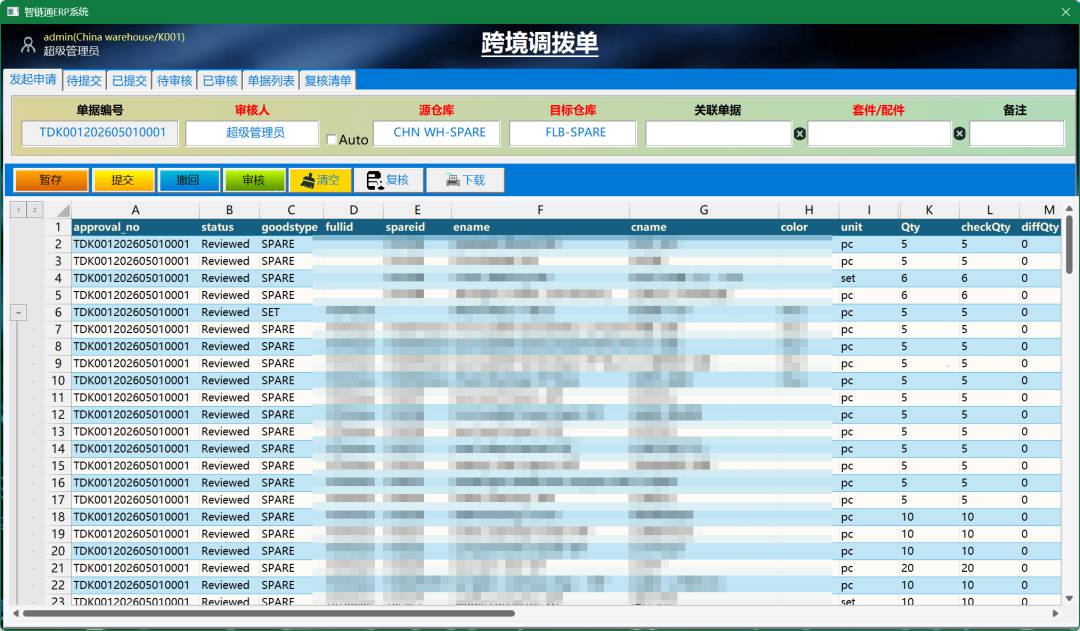Screen dimensions: 1080x631
Task: Click the 下载 button with printer icon
Action: [466, 180]
